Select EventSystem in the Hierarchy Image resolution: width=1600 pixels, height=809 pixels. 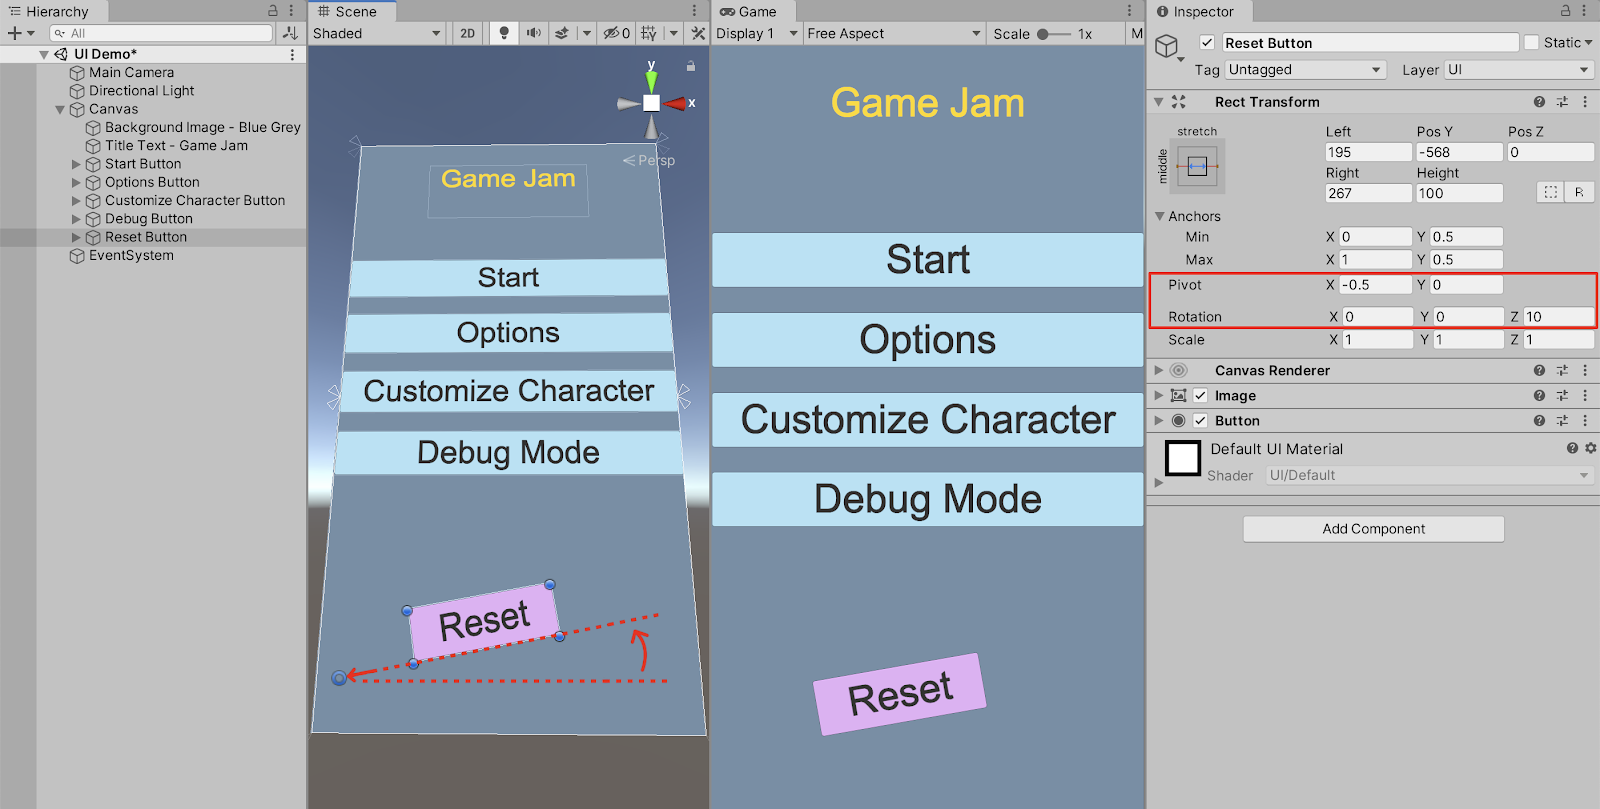coord(131,256)
